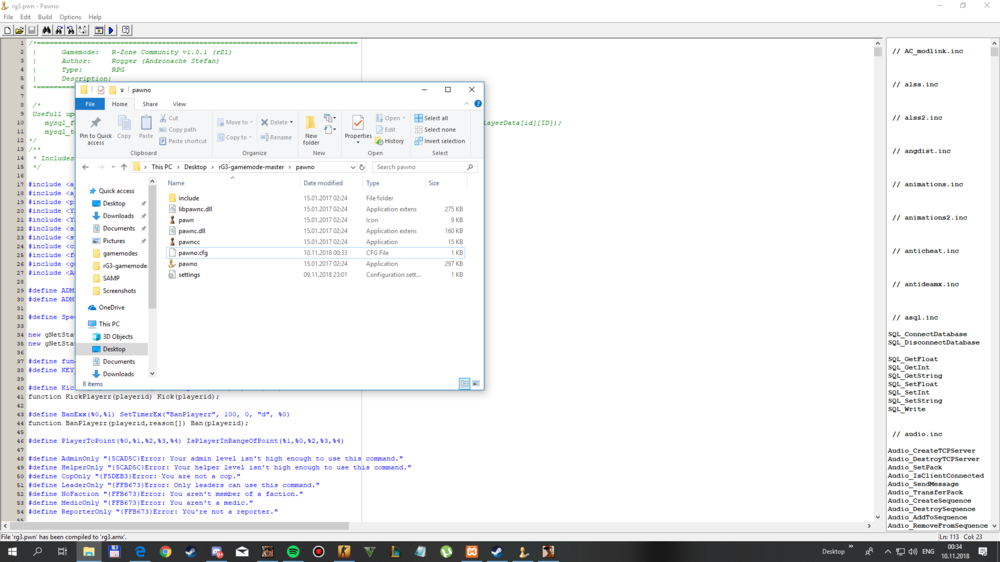Click the blue Help question mark icon
This screenshot has height=562, width=1000.
click(478, 103)
